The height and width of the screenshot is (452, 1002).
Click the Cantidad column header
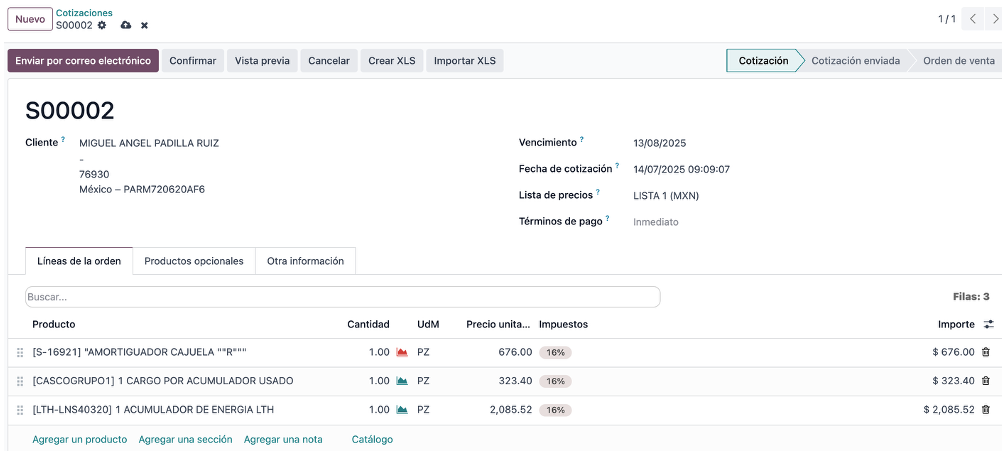pyautogui.click(x=368, y=324)
